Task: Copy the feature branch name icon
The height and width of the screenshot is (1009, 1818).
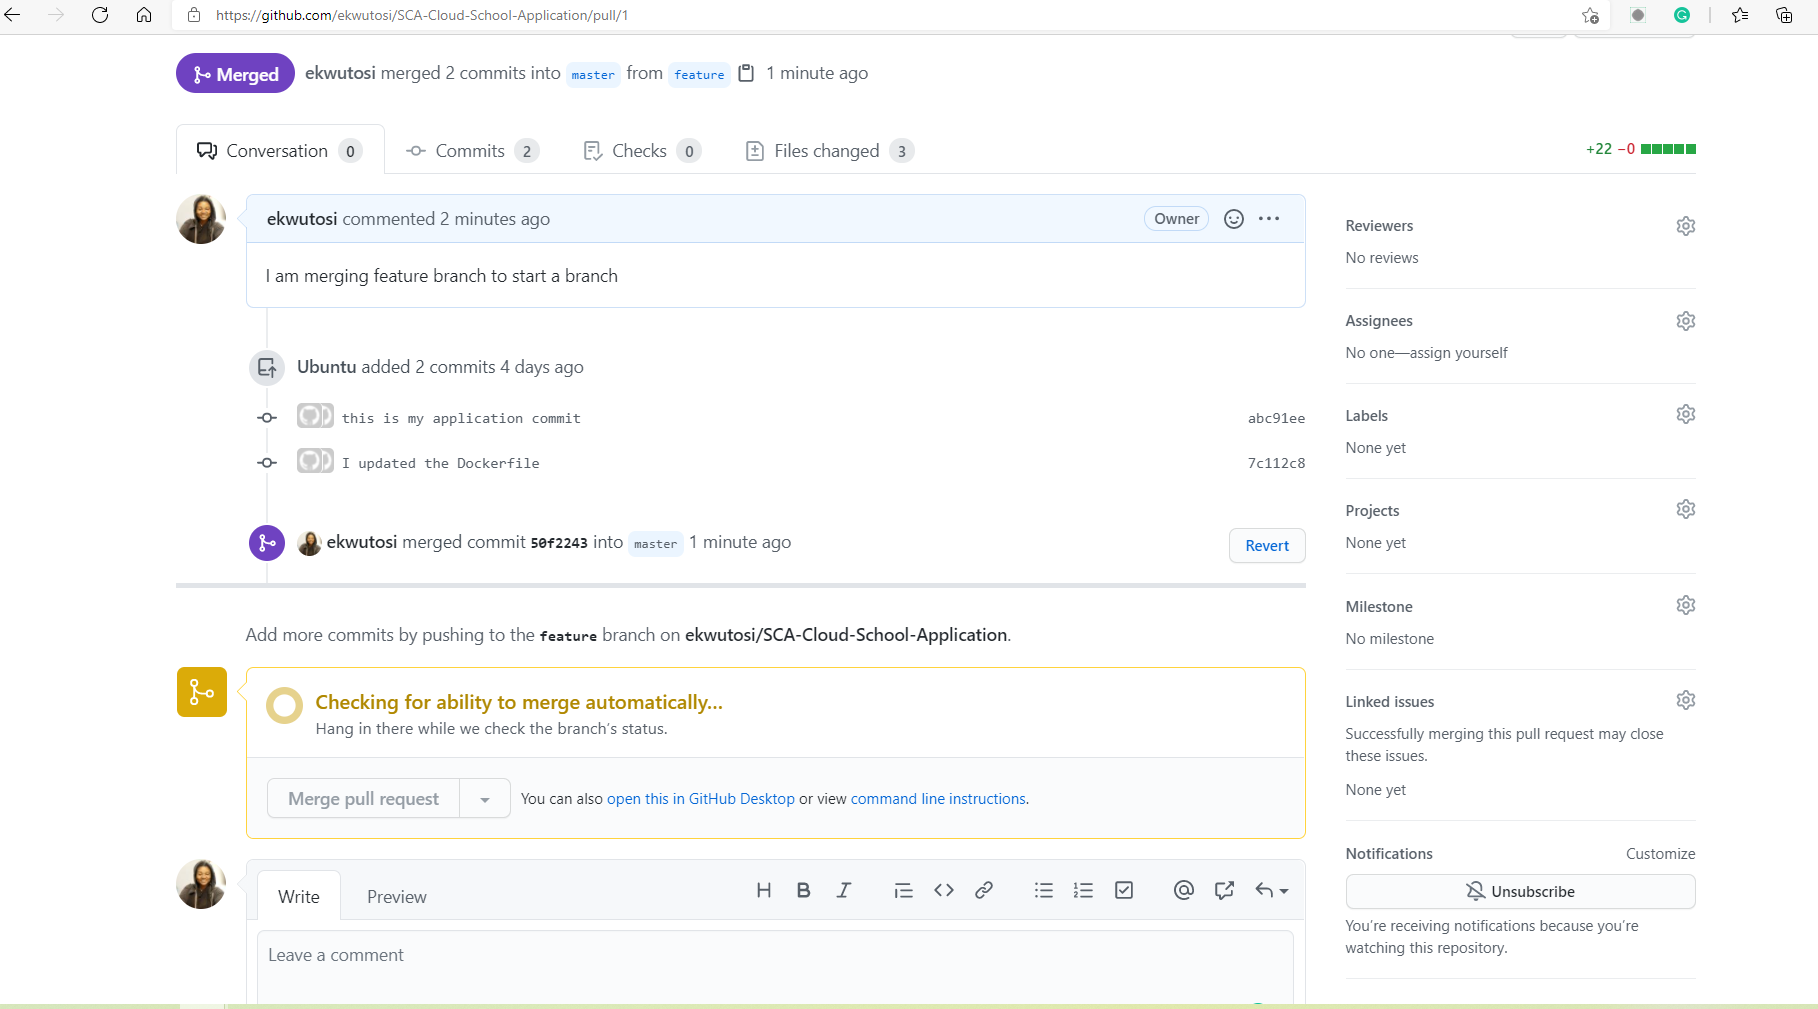Action: coord(746,73)
